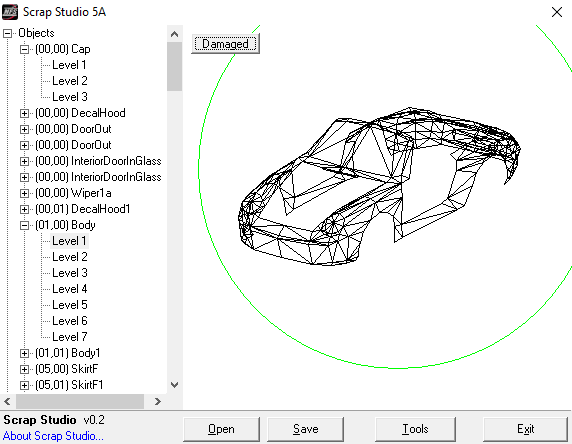Open the Tools menu button
Image resolution: width=572 pixels, height=444 pixels.
pos(415,429)
